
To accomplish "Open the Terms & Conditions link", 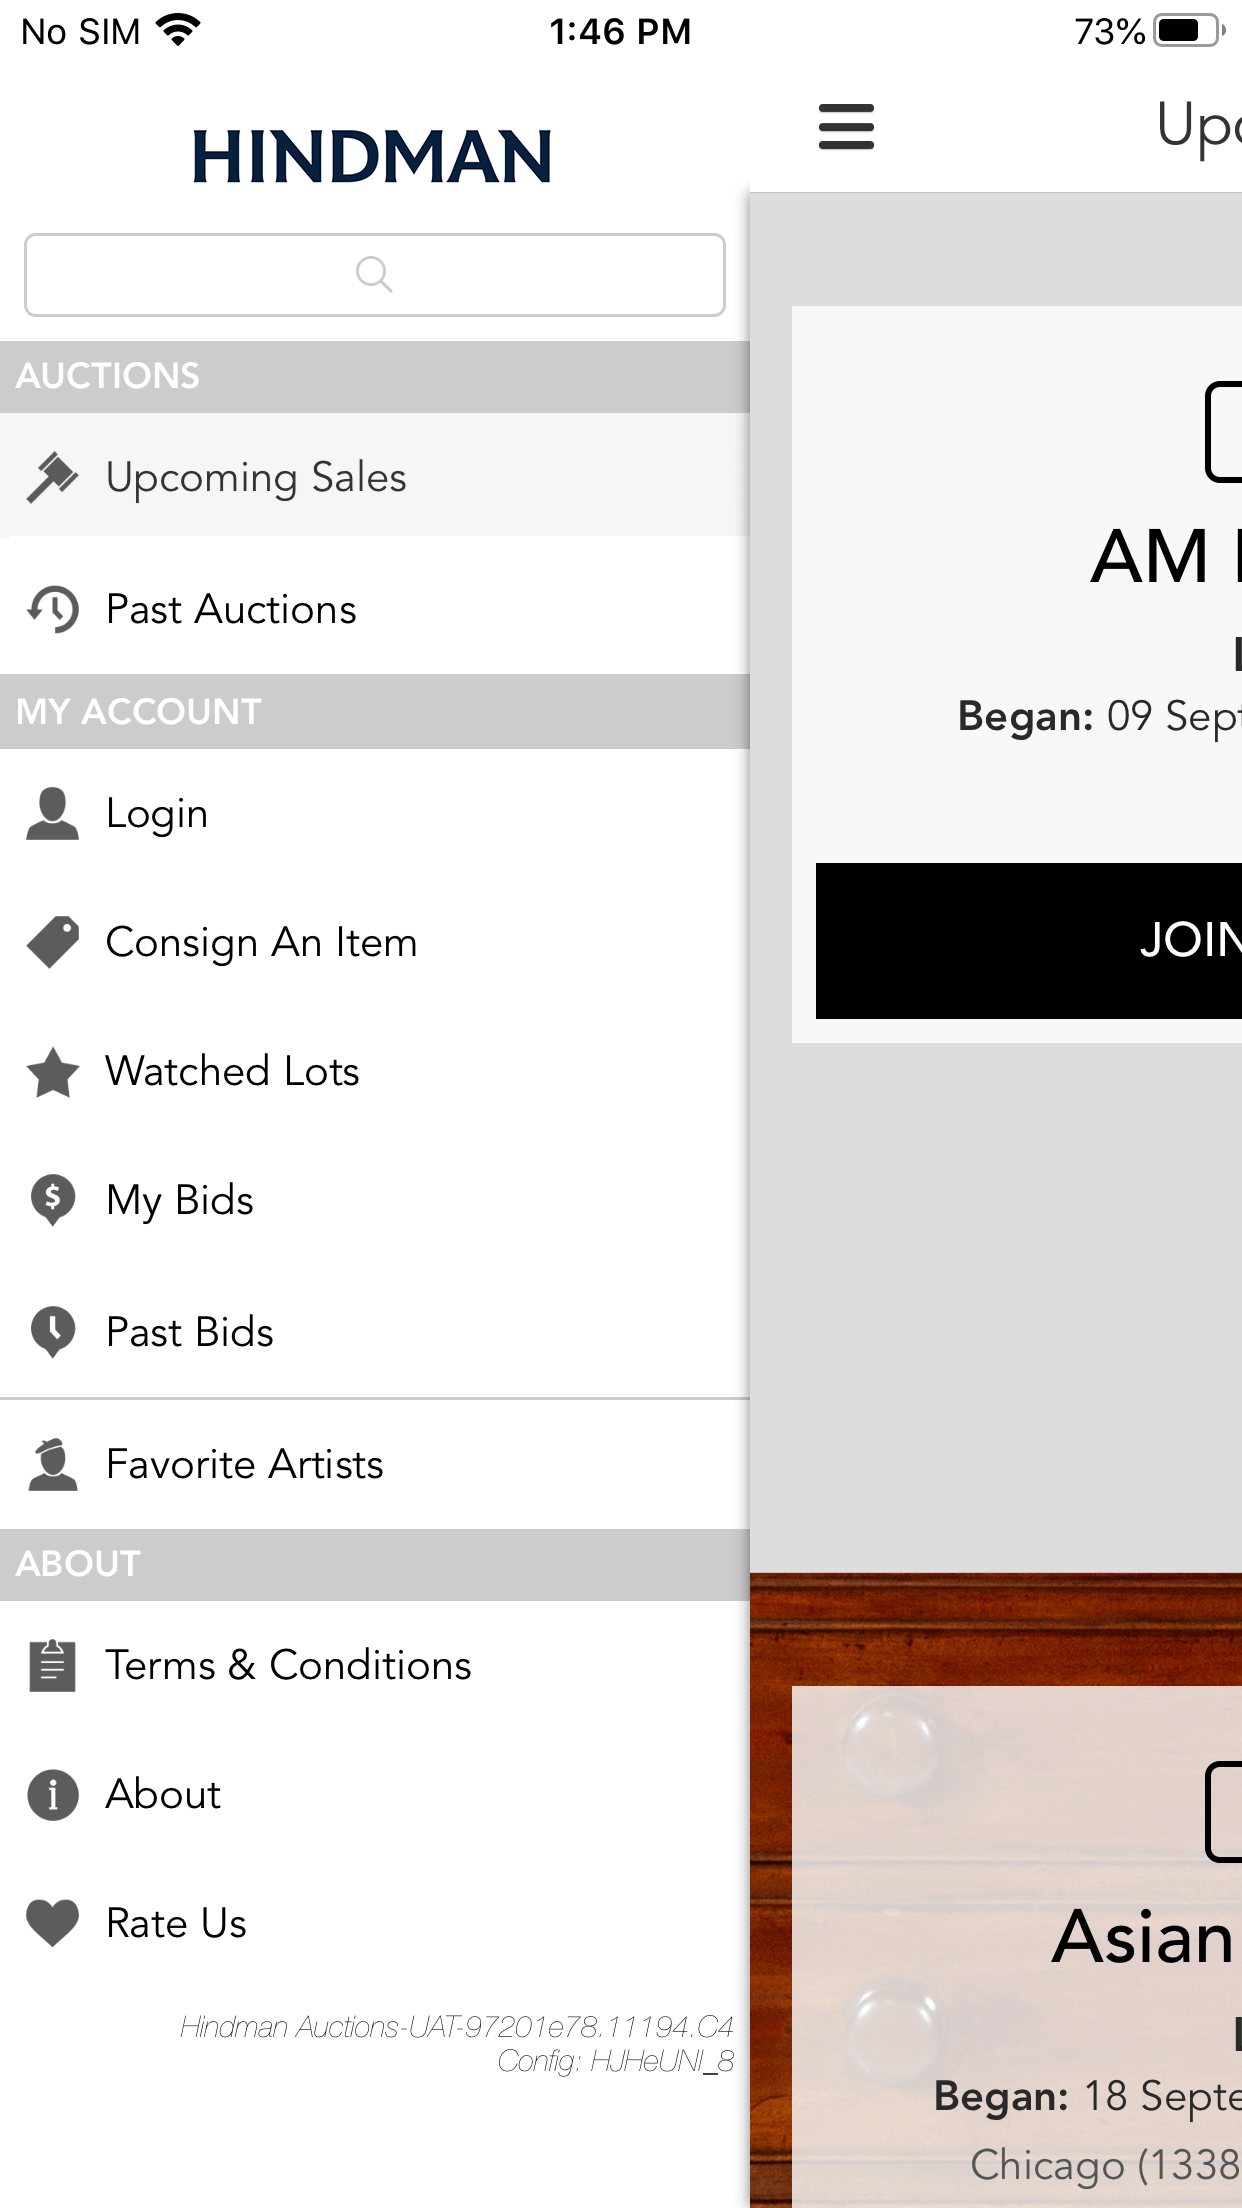I will (x=288, y=1665).
